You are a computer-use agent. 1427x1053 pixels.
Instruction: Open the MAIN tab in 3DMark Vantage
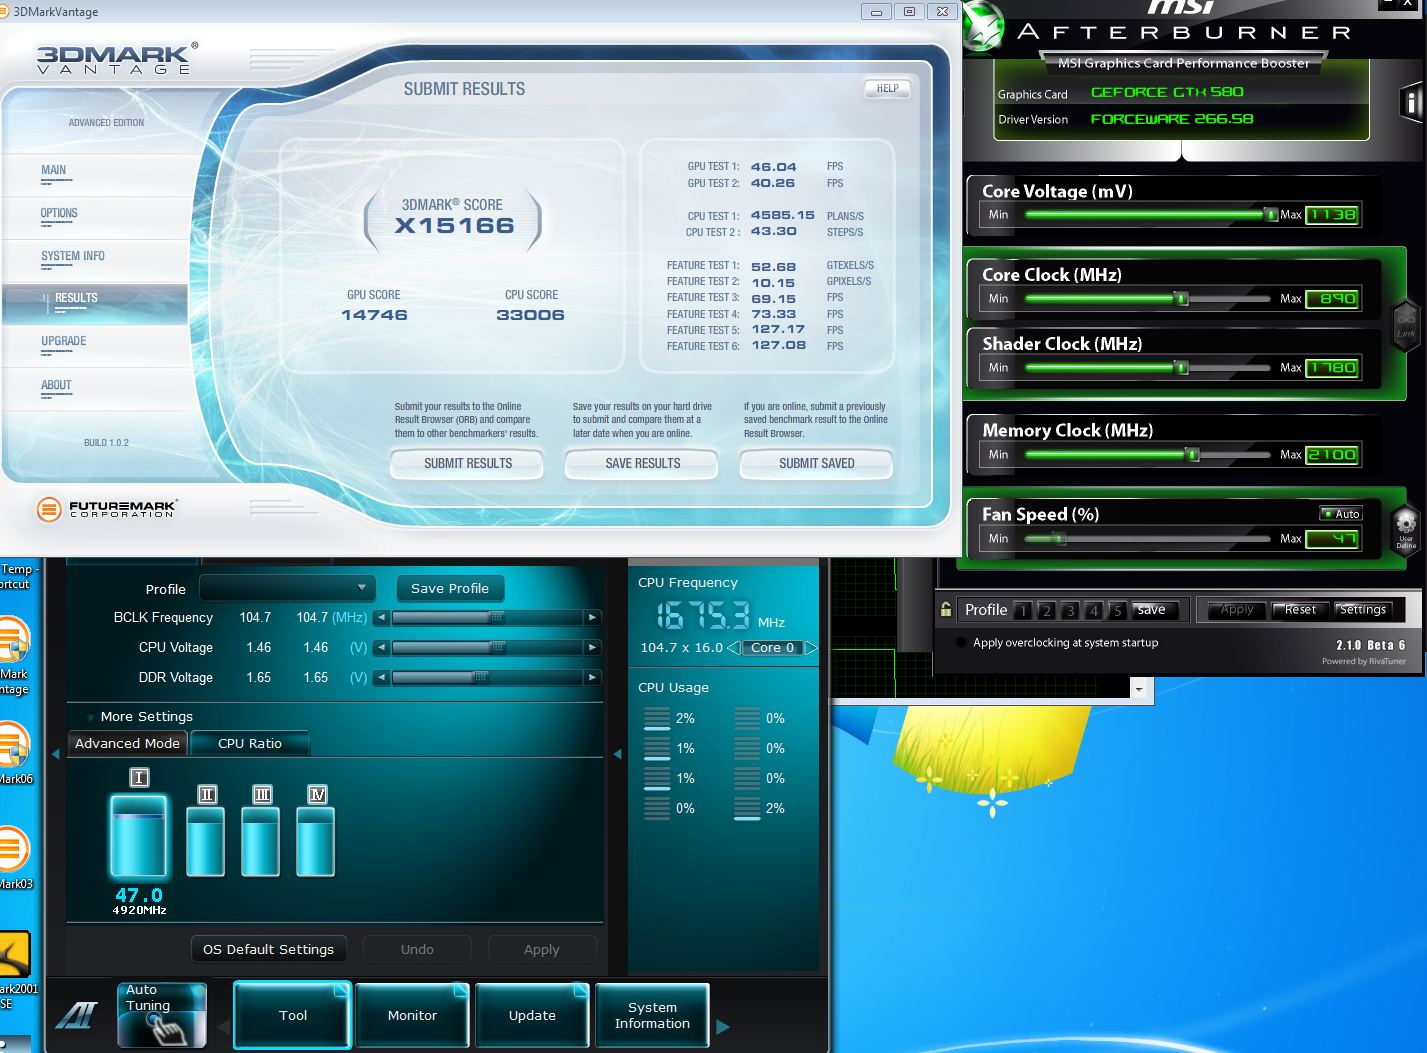click(x=54, y=170)
